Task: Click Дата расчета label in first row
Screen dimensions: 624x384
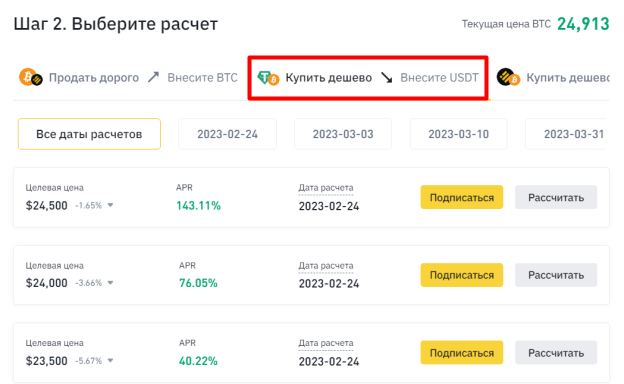Action: [326, 188]
